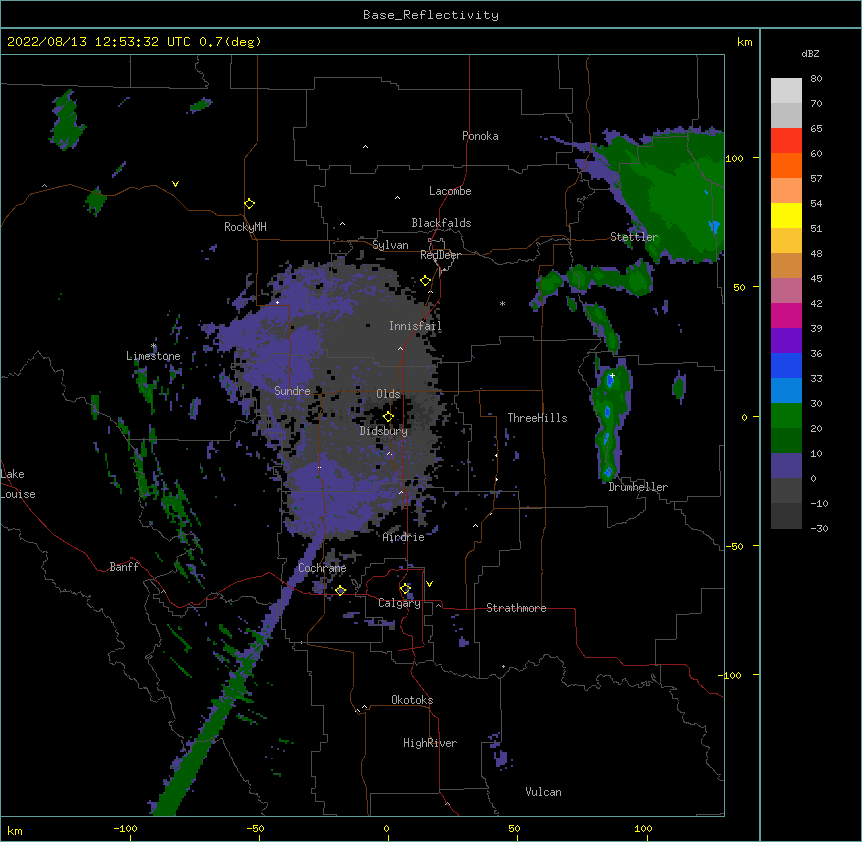This screenshot has height=842, width=862.
Task: Click the Sundre label
Action: (x=292, y=391)
